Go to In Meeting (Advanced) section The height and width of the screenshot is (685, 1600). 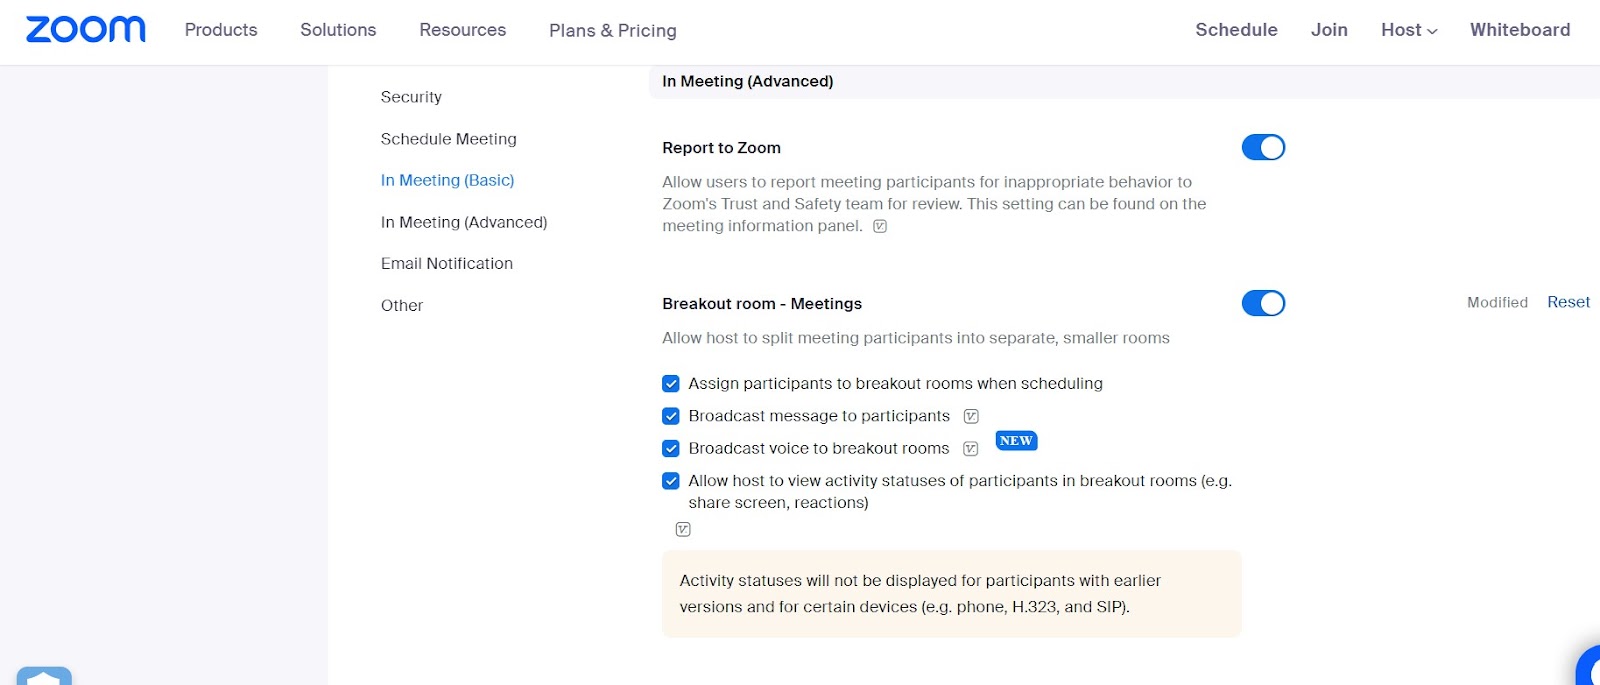(464, 222)
